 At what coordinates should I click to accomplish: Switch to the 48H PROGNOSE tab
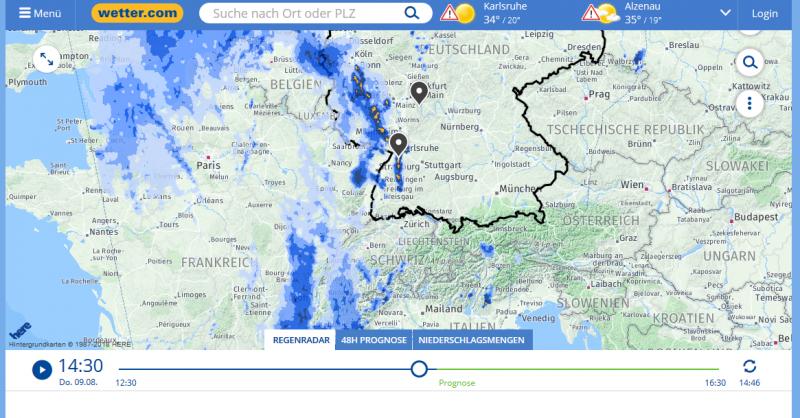coord(373,340)
